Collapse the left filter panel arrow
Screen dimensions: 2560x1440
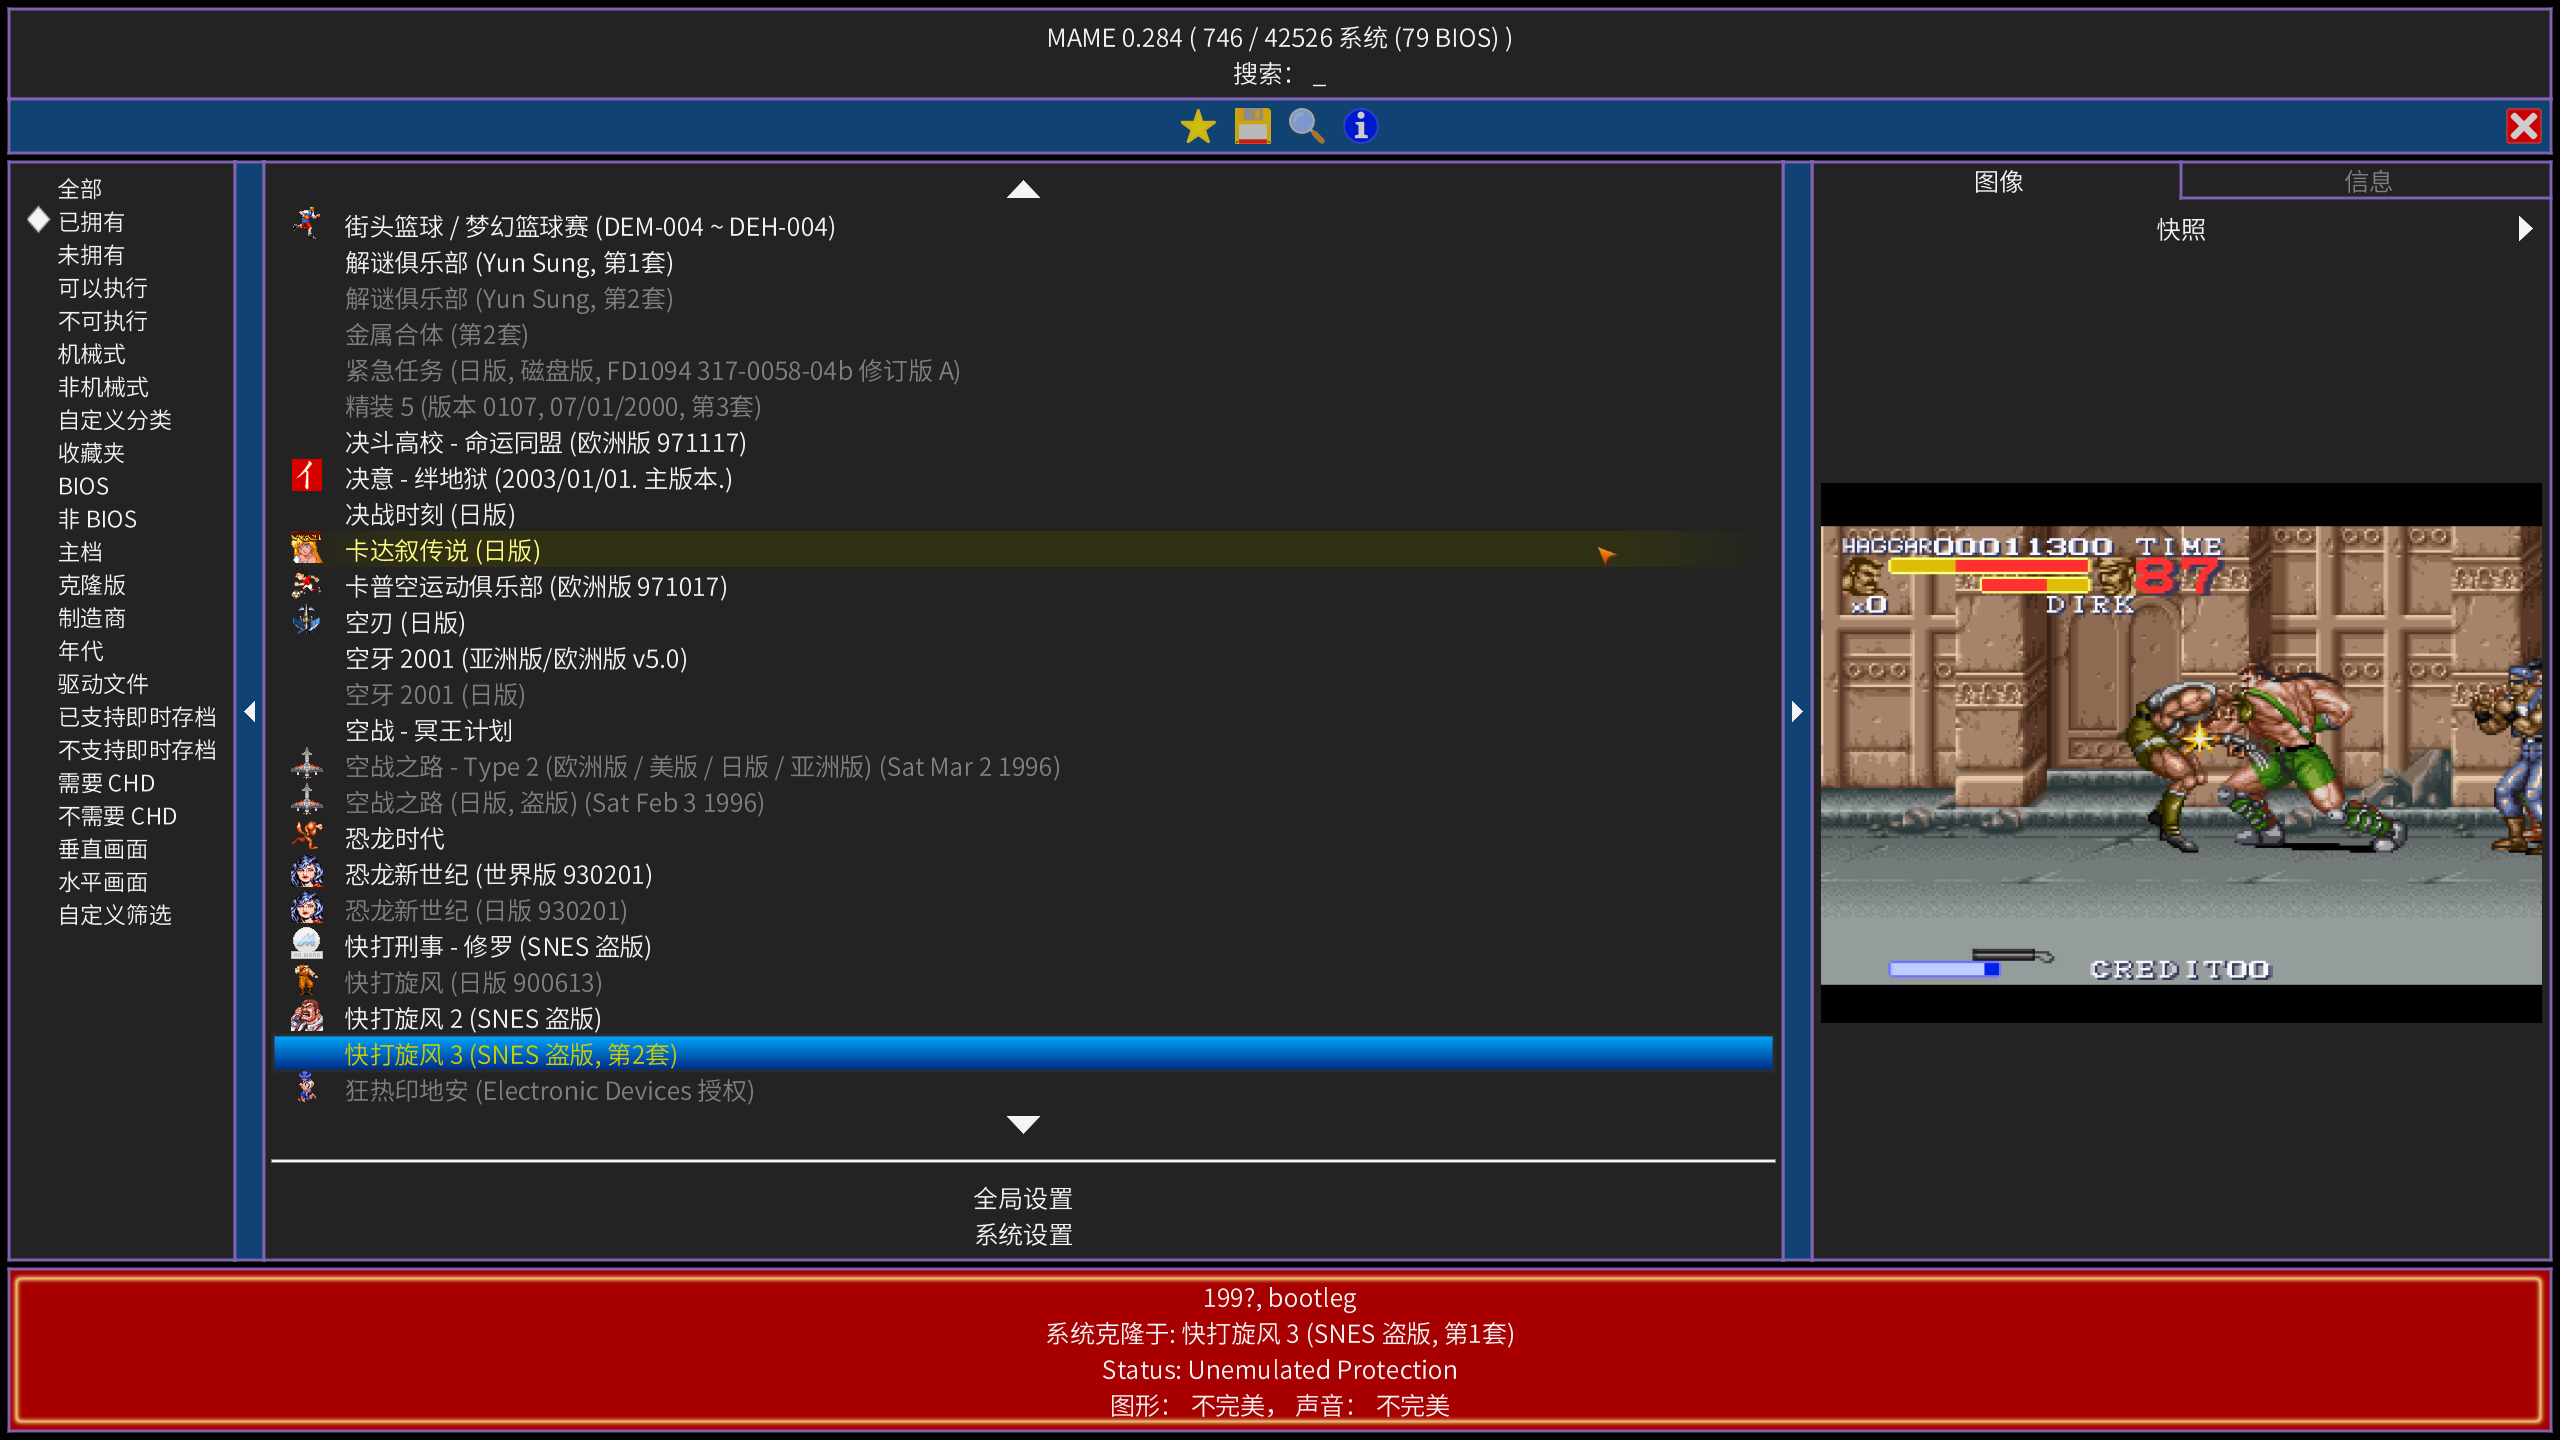pyautogui.click(x=250, y=711)
